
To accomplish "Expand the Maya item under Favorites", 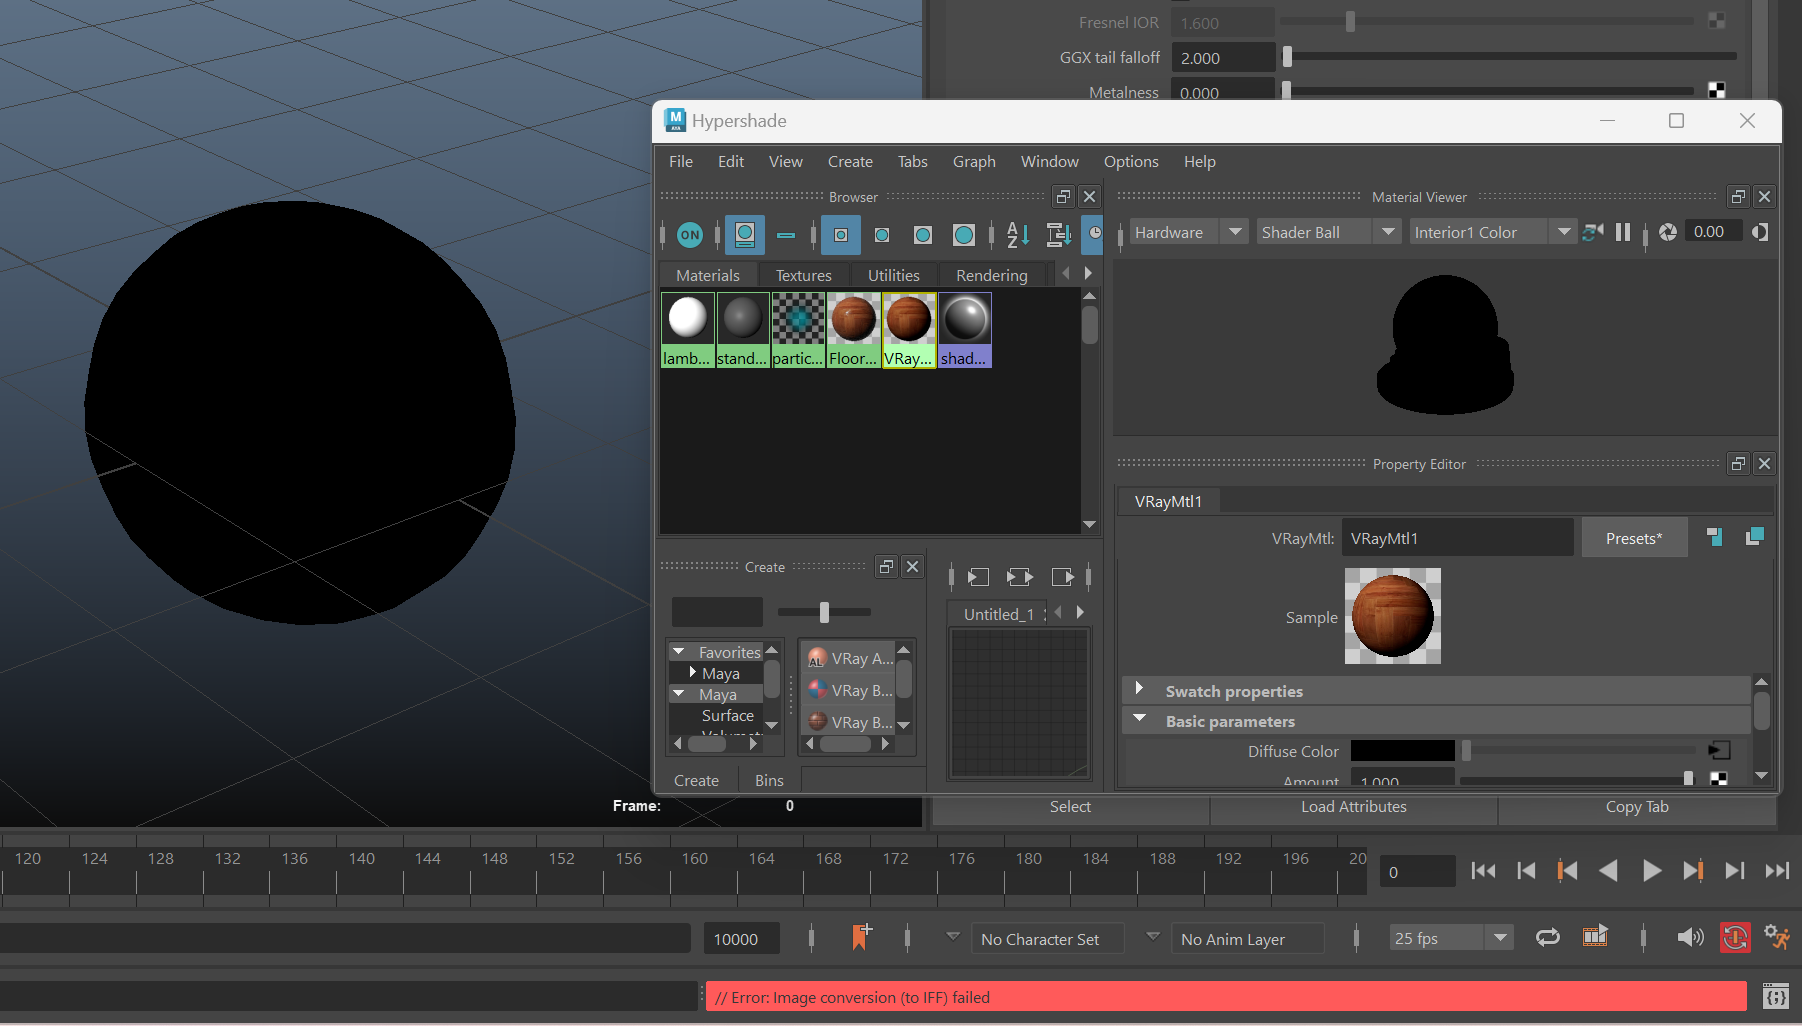I will pyautogui.click(x=693, y=673).
